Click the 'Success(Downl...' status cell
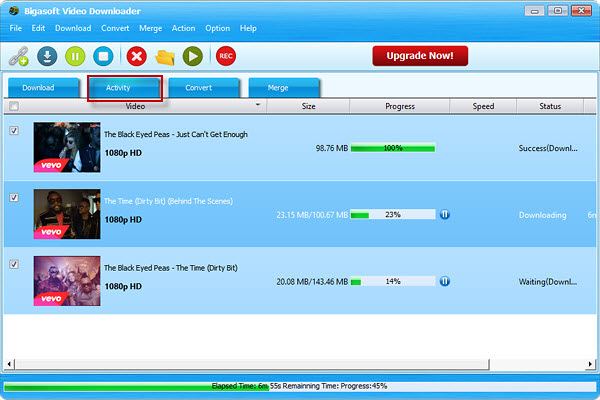 click(548, 148)
